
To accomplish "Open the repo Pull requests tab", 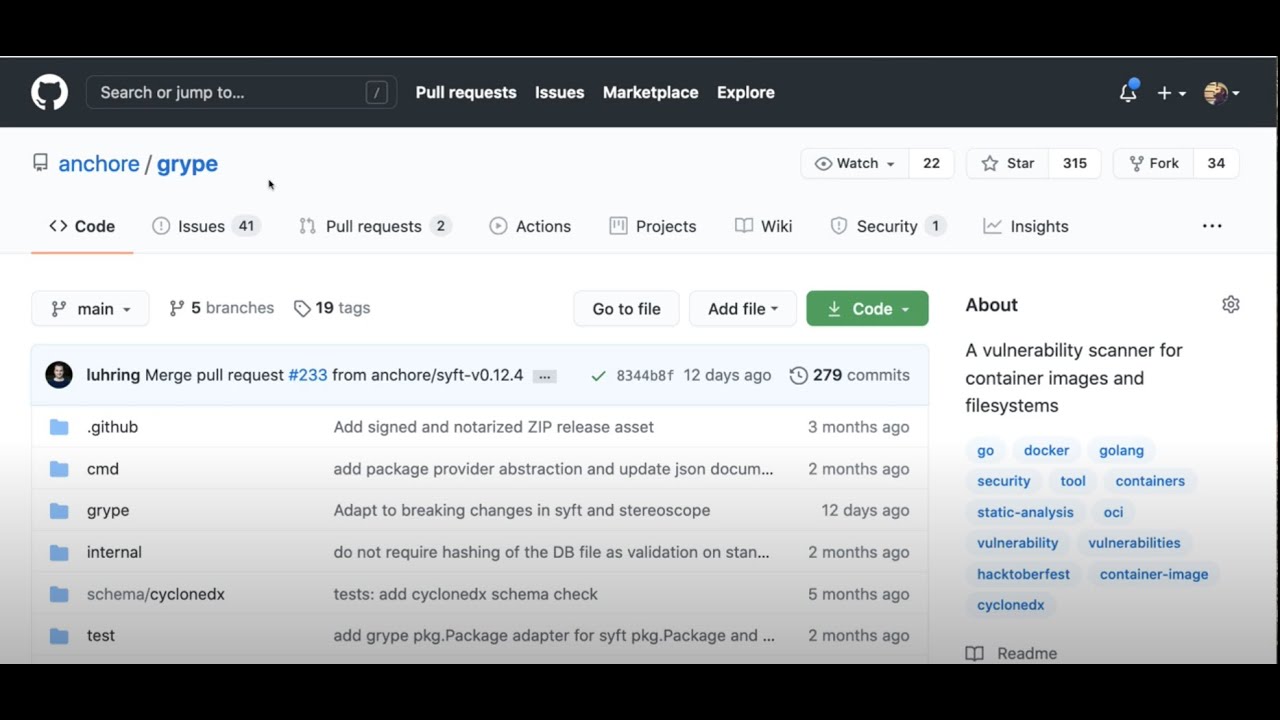I will (x=375, y=226).
